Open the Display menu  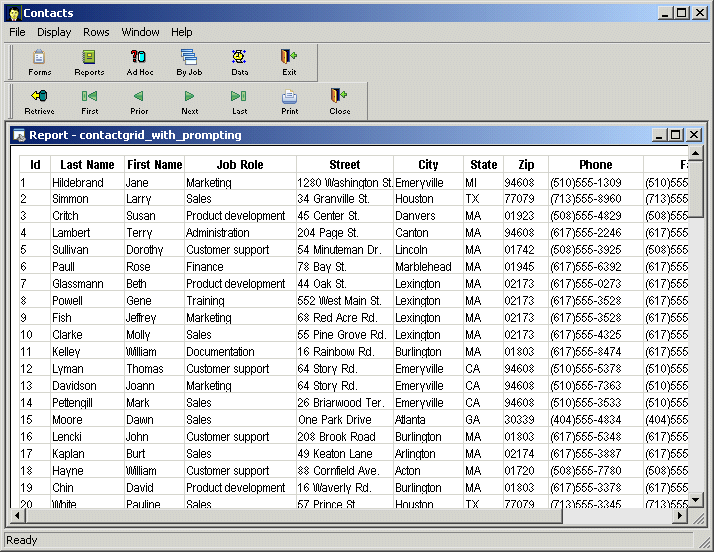click(54, 32)
